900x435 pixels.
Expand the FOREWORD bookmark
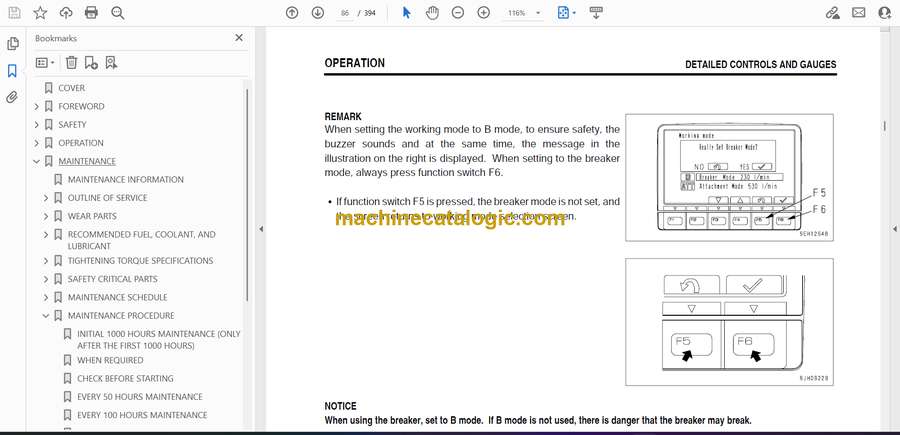pyautogui.click(x=37, y=106)
